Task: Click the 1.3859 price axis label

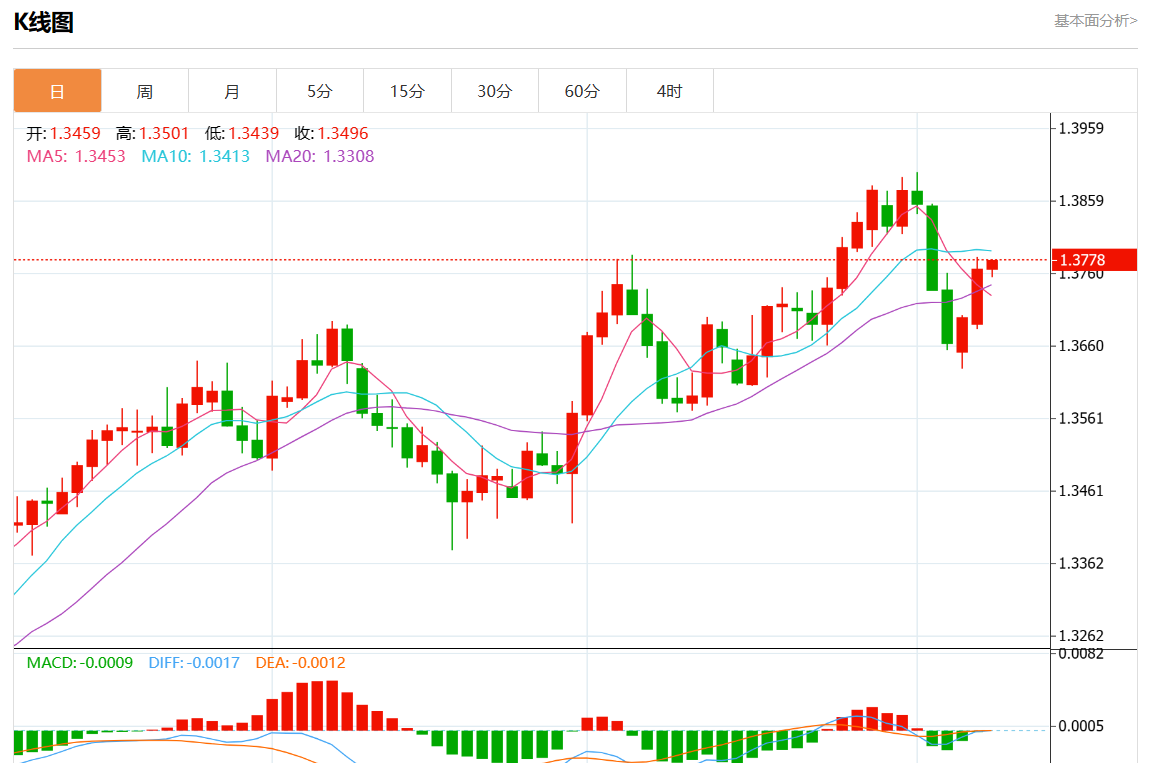Action: click(1080, 201)
